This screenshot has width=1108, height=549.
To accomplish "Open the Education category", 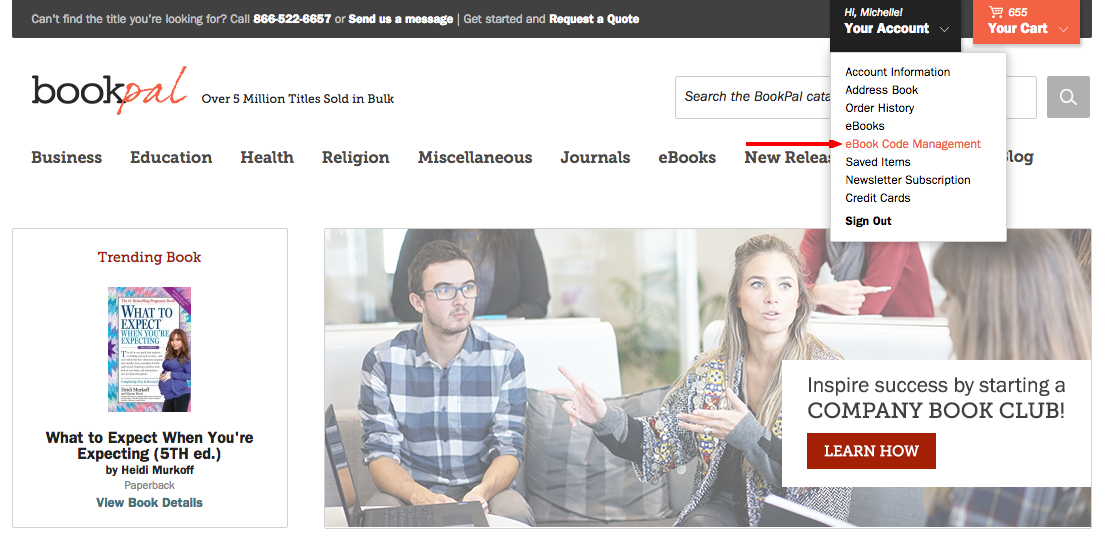I will click(171, 158).
